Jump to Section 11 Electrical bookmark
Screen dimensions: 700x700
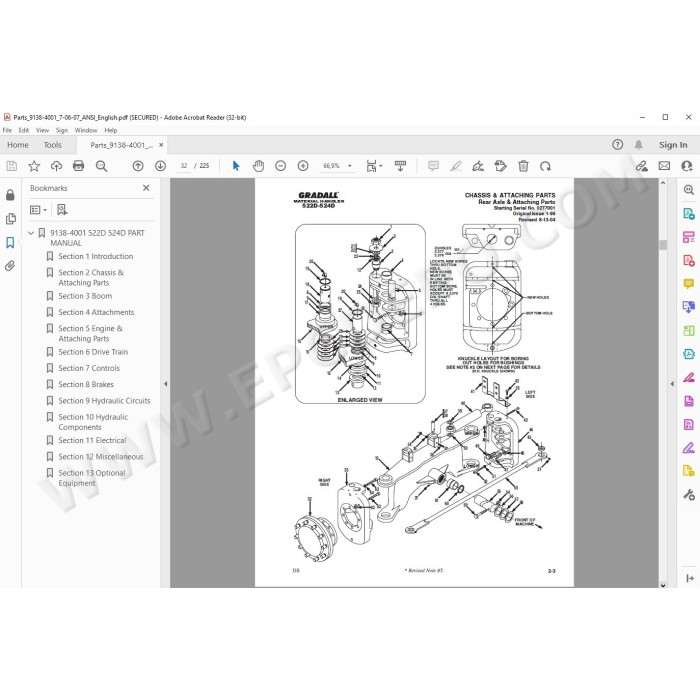click(92, 440)
